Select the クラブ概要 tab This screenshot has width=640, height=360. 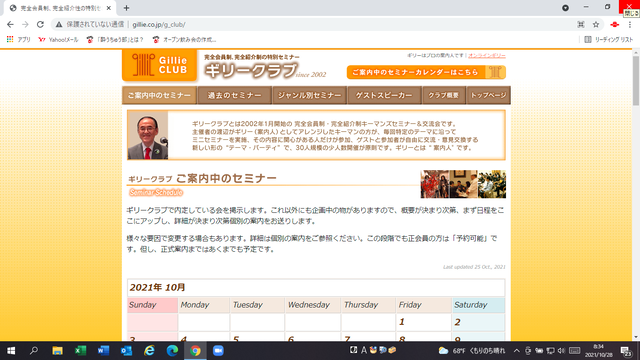(444, 95)
